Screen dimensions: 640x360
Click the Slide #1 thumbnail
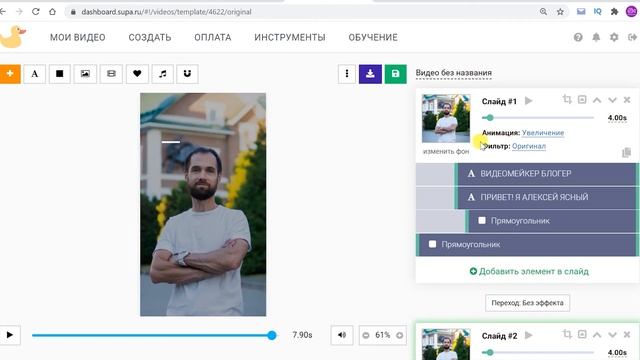click(446, 118)
